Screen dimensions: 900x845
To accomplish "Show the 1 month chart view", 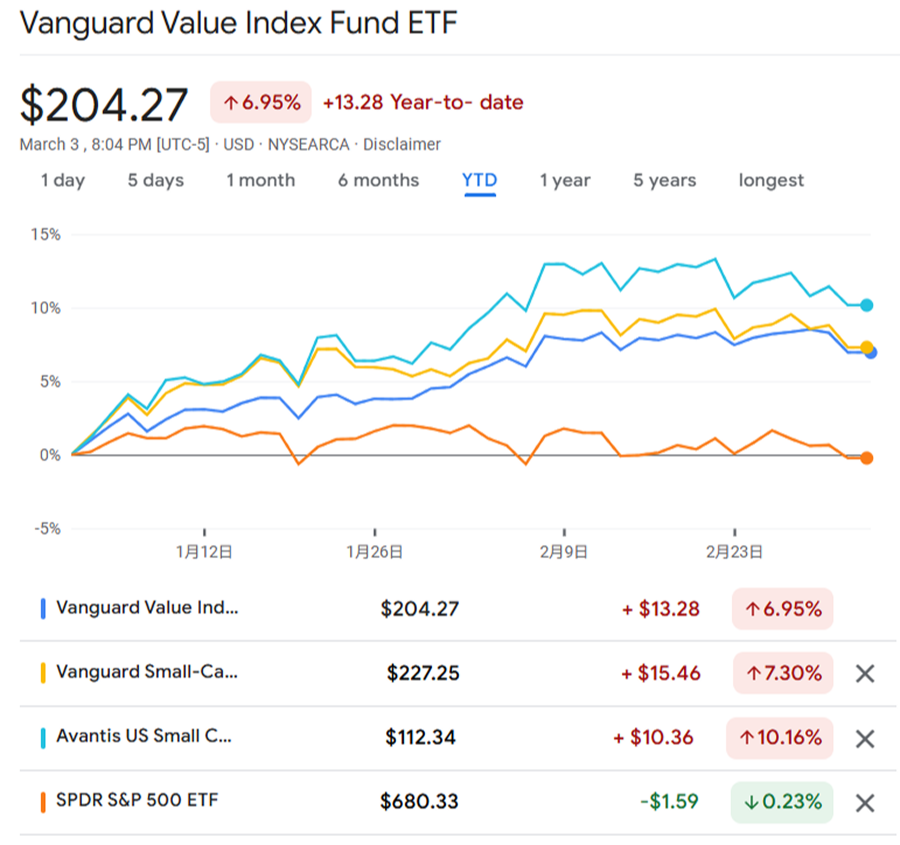I will 261,181.
